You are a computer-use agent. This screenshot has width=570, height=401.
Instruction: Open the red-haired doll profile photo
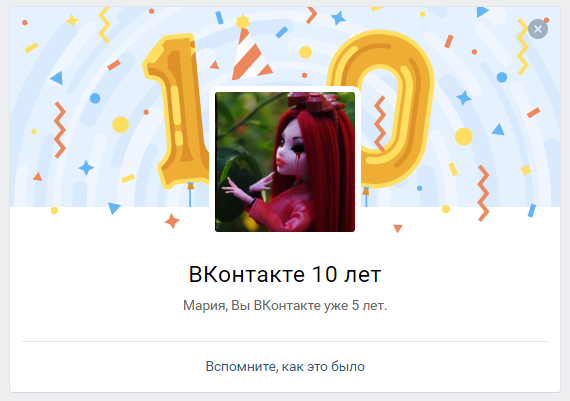[285, 162]
